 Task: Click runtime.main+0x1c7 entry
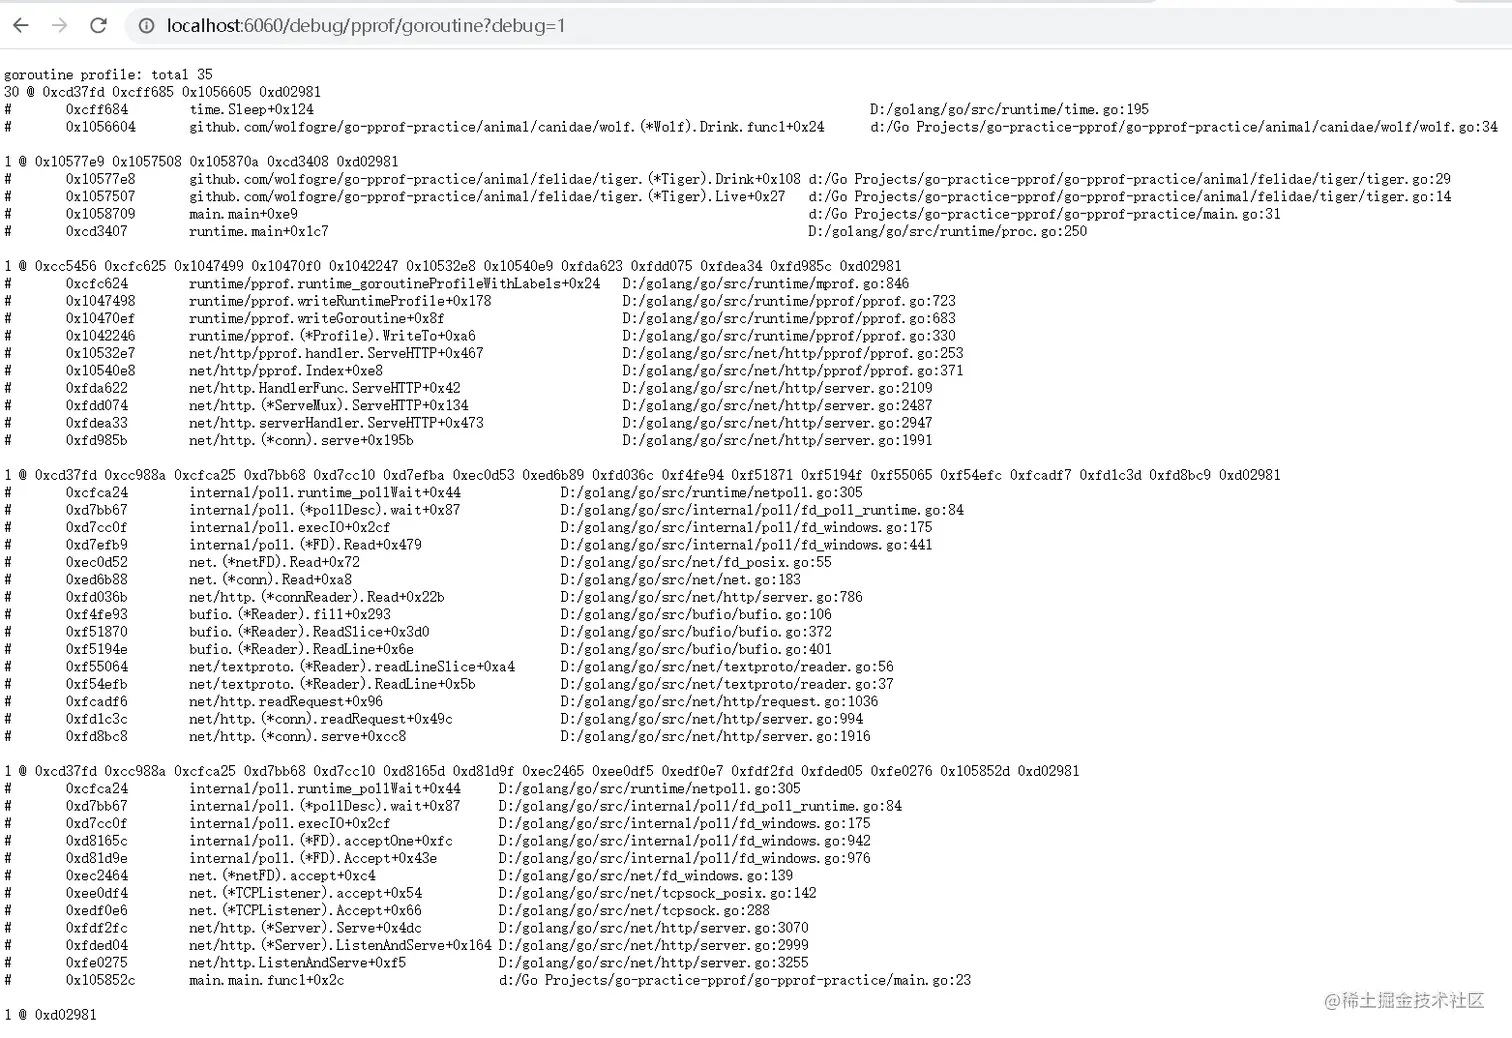[x=259, y=231]
